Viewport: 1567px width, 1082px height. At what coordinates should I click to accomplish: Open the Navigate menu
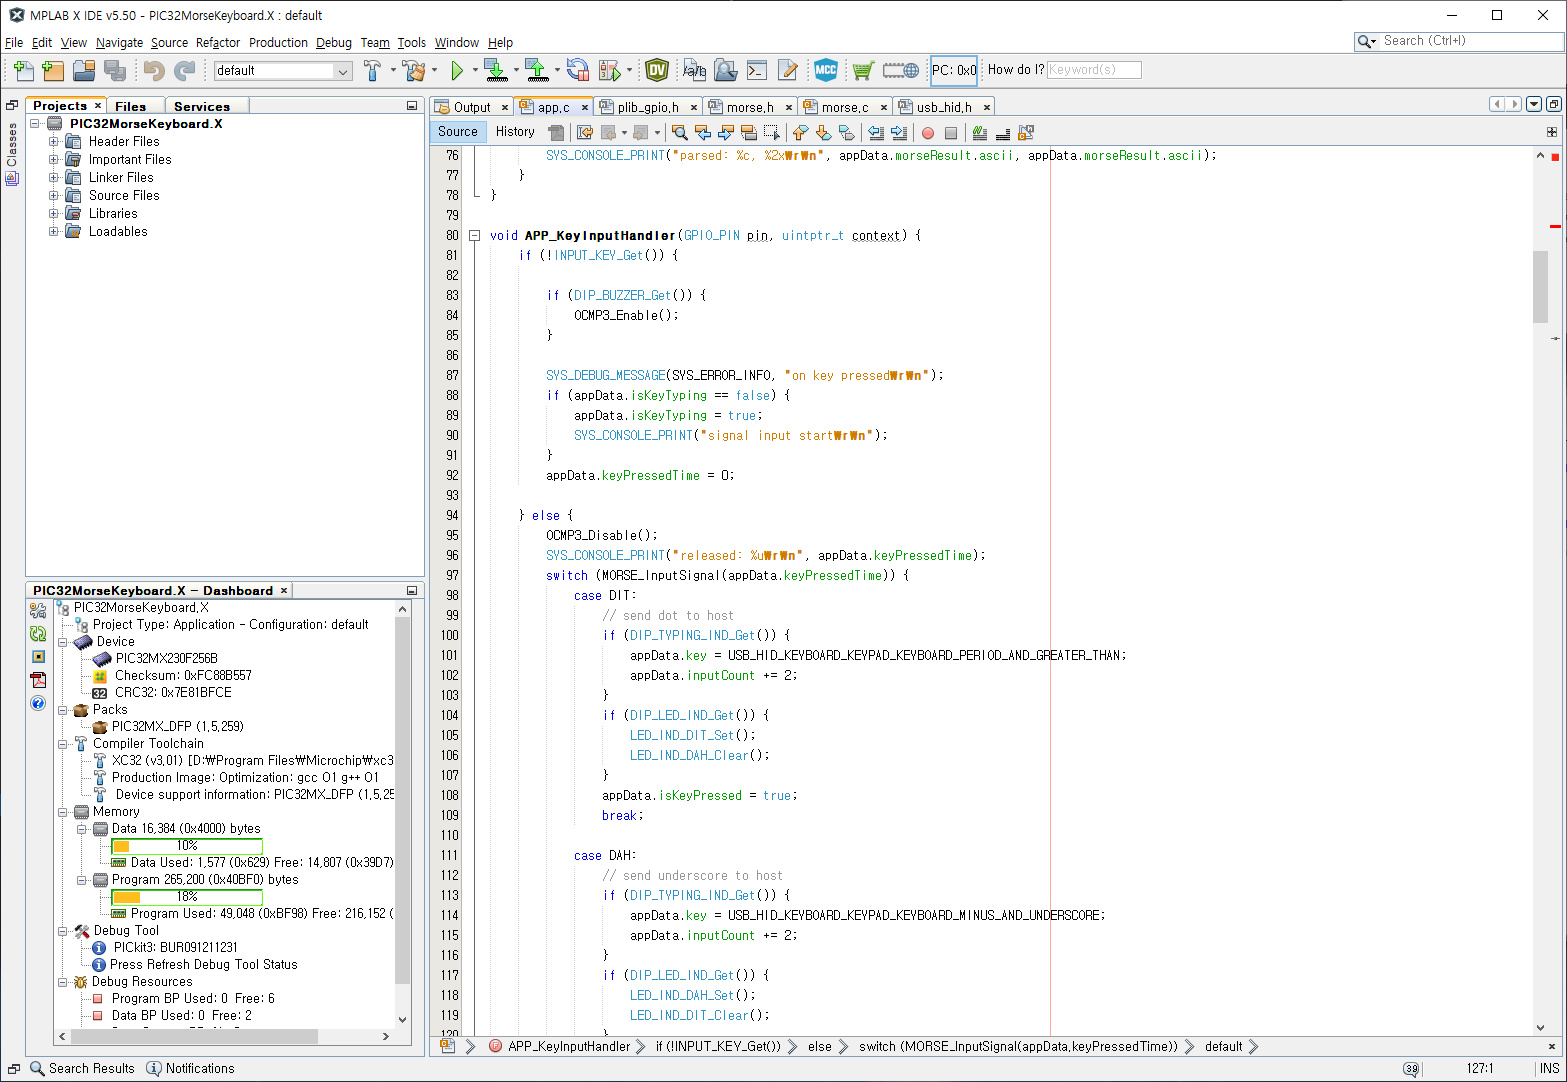119,43
